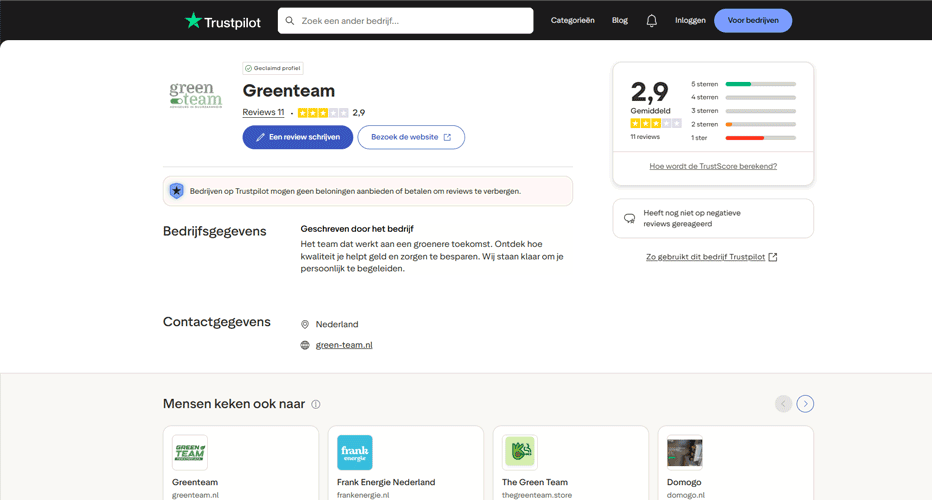Open the notifications bell
The image size is (932, 500).
pos(651,20)
